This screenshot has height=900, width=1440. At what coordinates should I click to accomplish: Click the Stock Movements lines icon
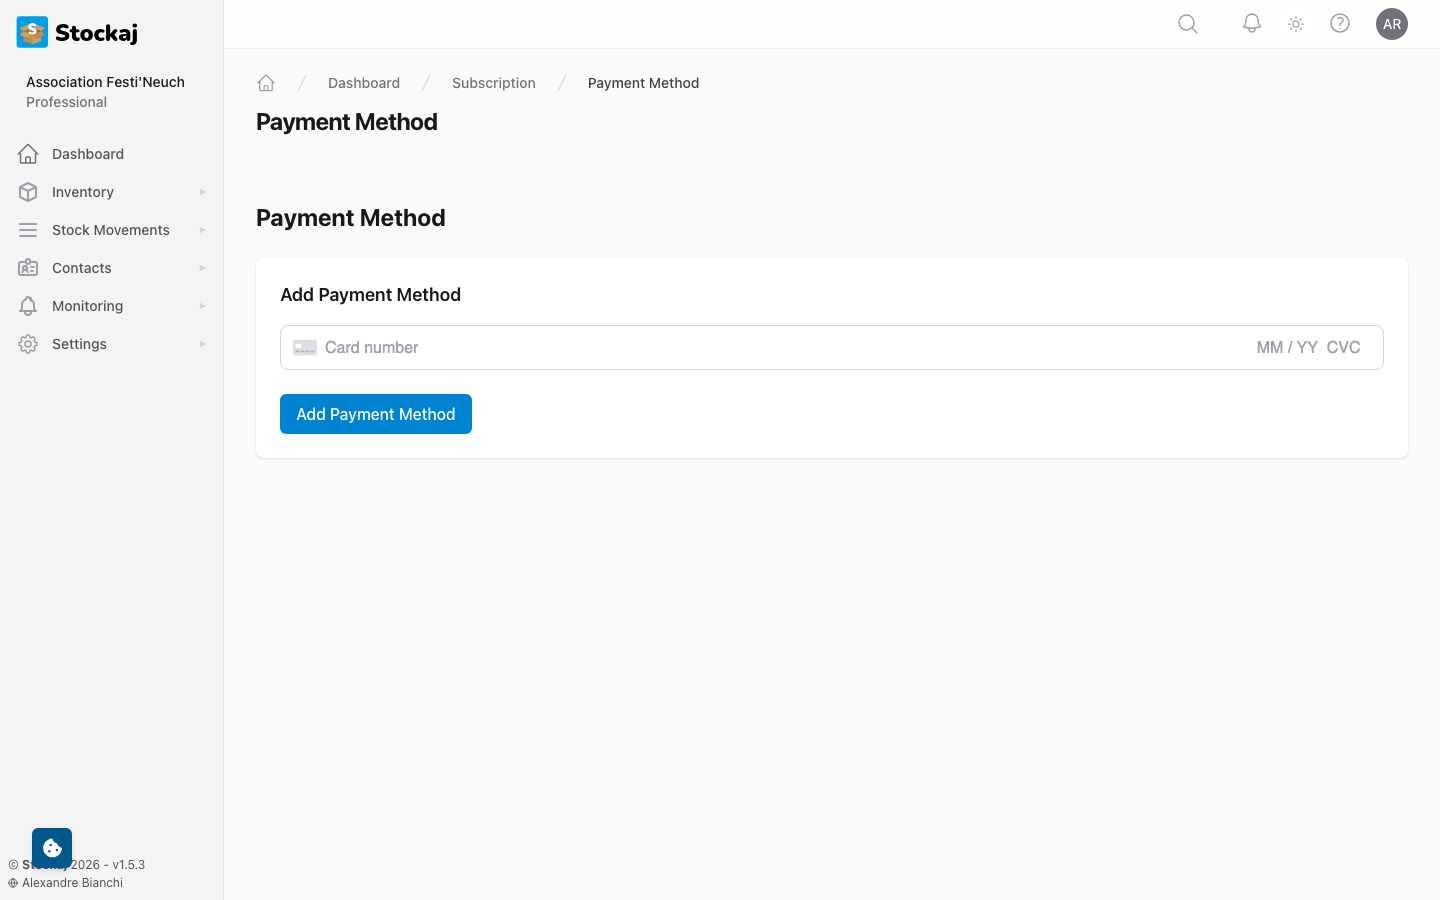(28, 230)
